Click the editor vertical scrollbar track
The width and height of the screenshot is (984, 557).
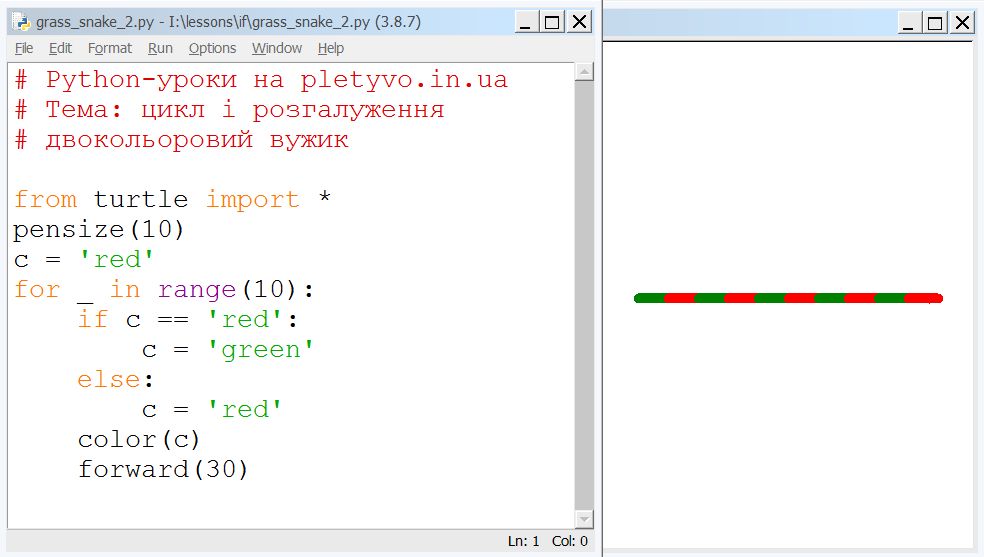click(x=584, y=295)
